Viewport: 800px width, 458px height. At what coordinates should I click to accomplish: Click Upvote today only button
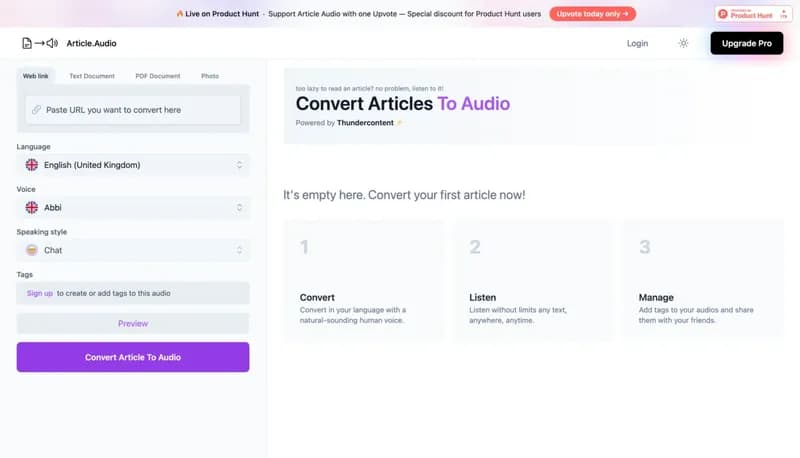click(x=592, y=14)
